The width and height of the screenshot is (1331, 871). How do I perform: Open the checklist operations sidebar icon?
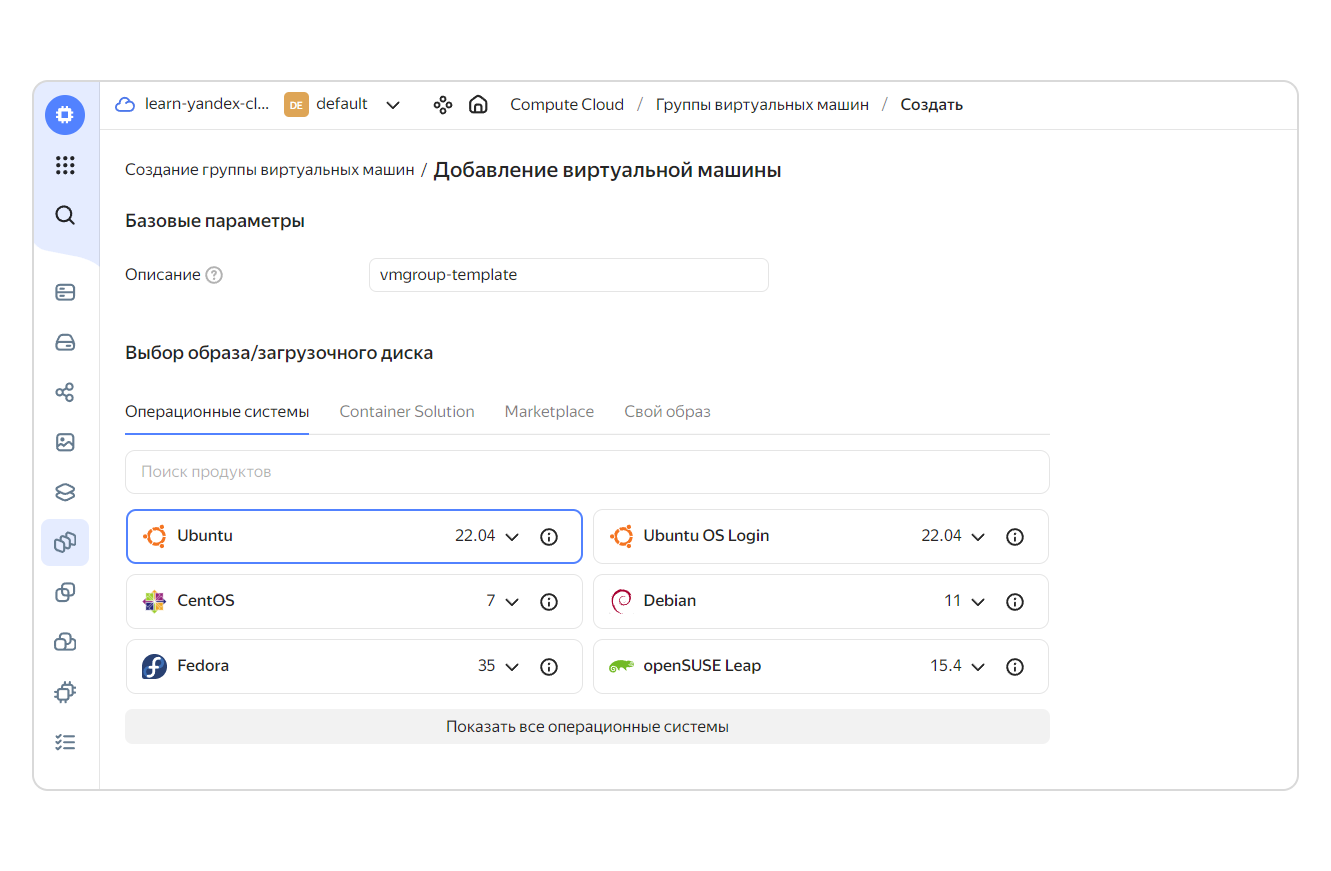[65, 742]
